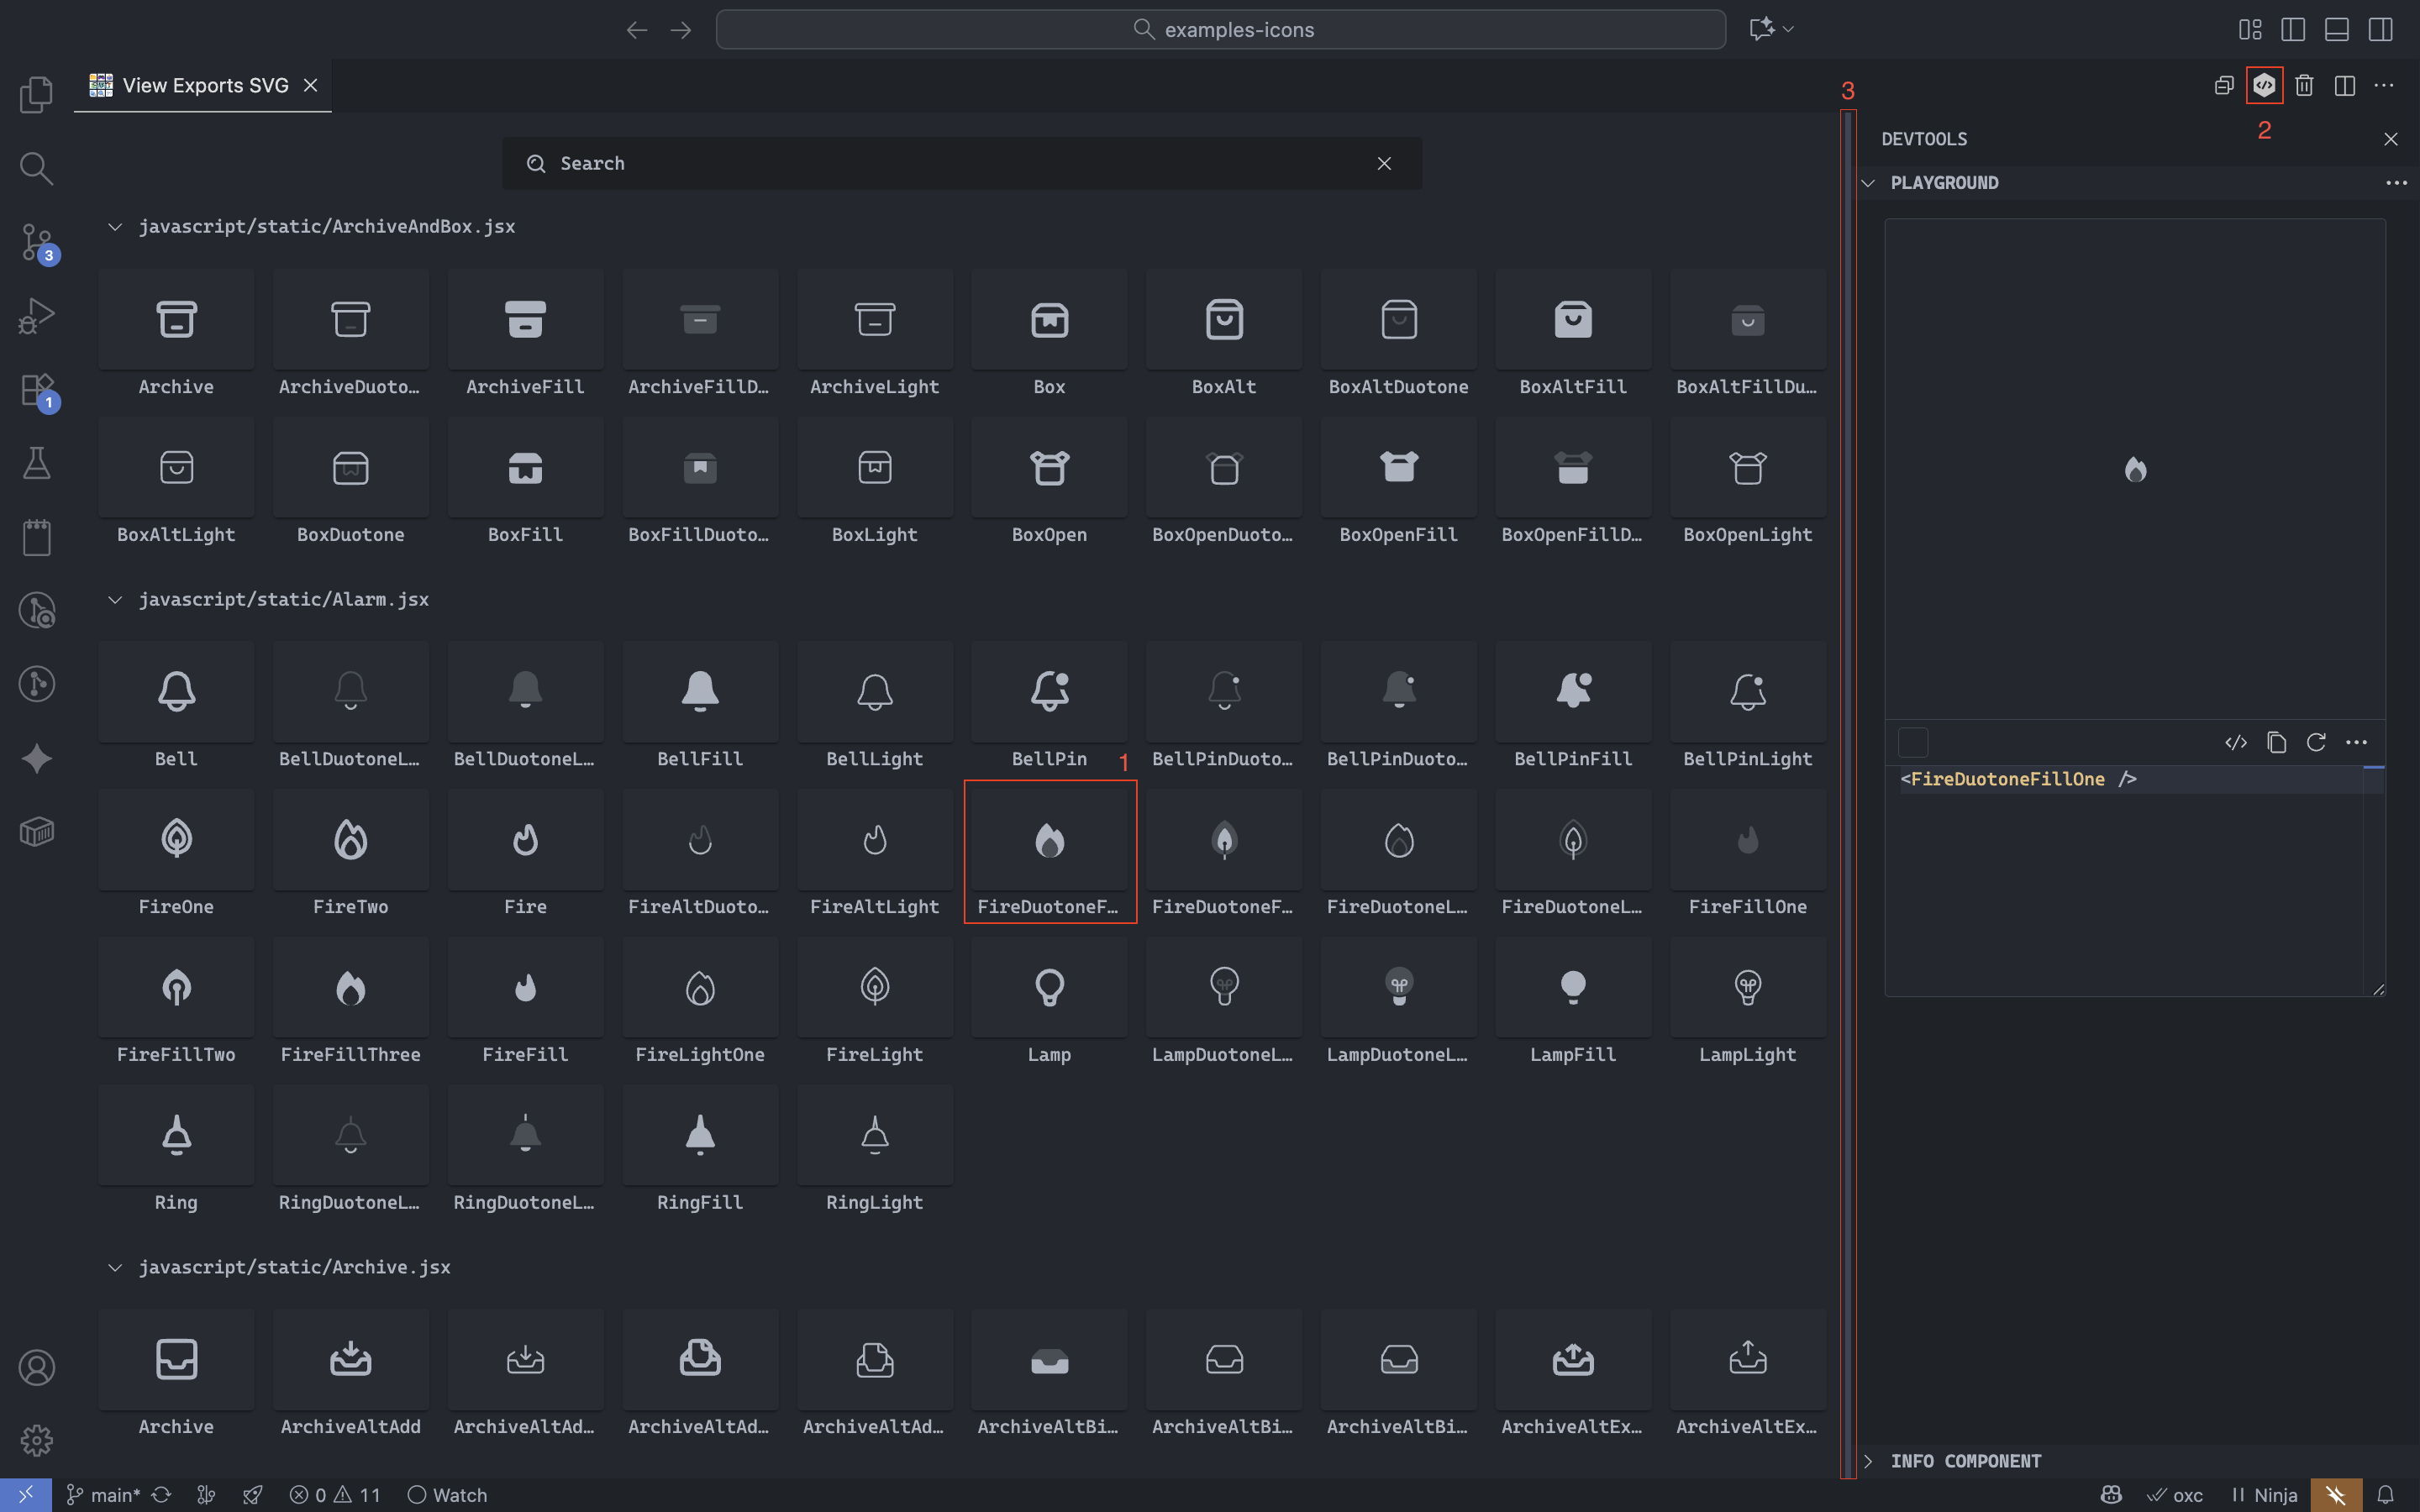Screen dimensions: 2420x1512
Task: Refresh the playground preview with the reload icon
Action: click(2316, 742)
